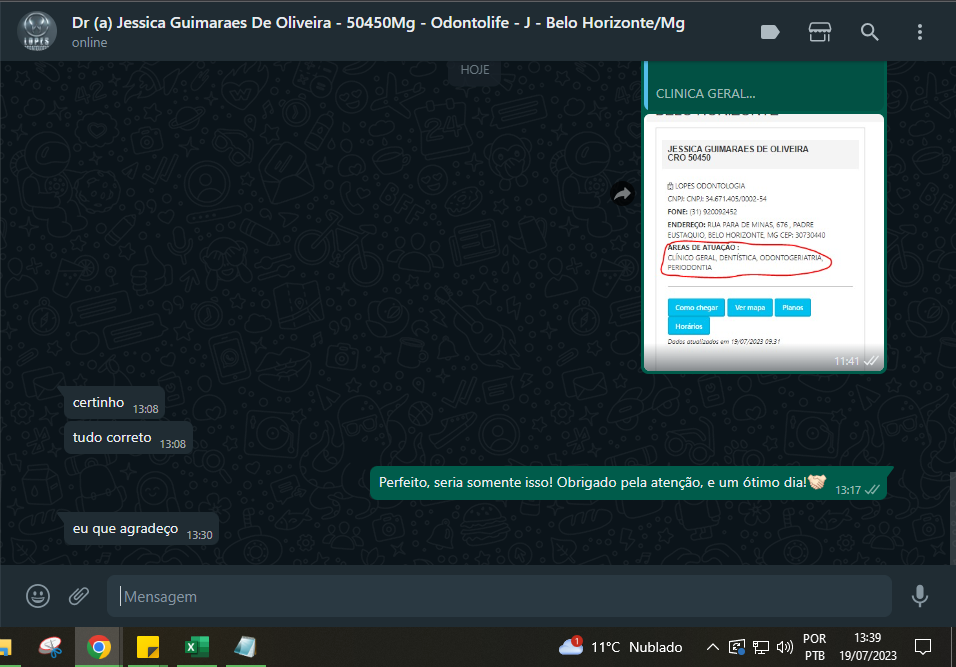This screenshot has width=956, height=667.
Task: Open the chat labels tag icon
Action: pos(770,32)
